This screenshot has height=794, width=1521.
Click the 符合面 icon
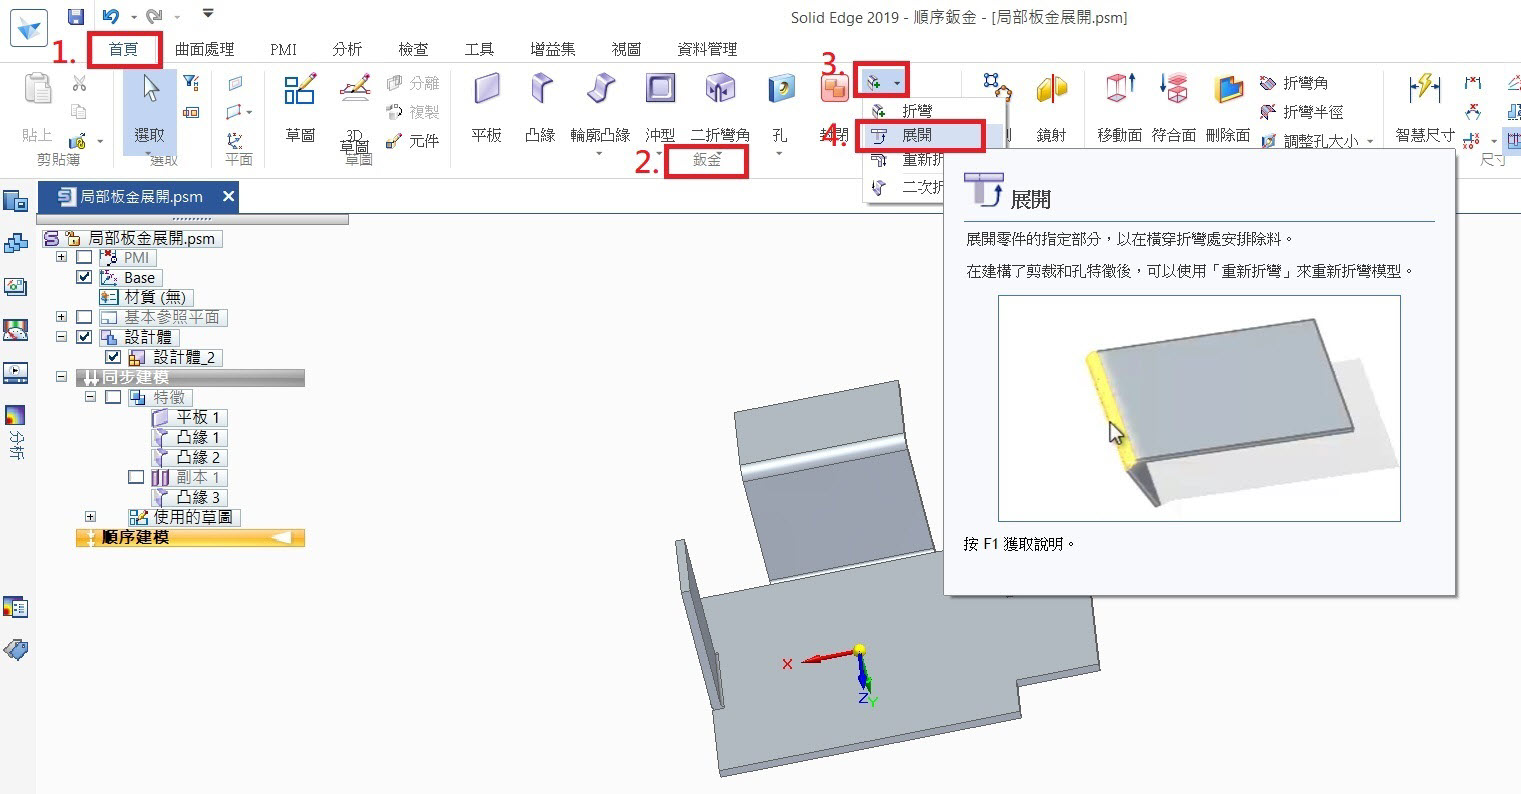(1174, 88)
